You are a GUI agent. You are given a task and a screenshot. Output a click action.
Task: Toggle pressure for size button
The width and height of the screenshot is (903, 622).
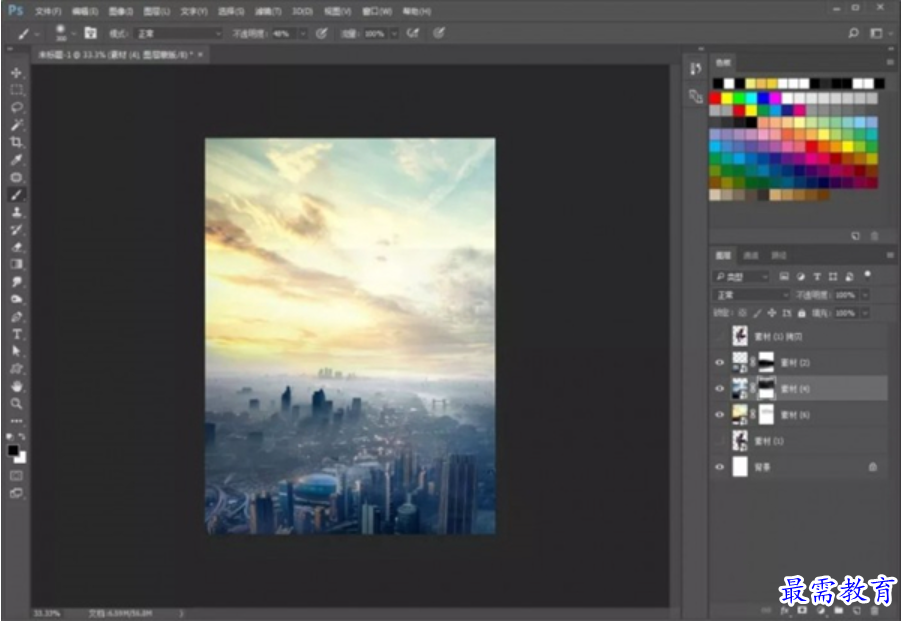tap(439, 33)
